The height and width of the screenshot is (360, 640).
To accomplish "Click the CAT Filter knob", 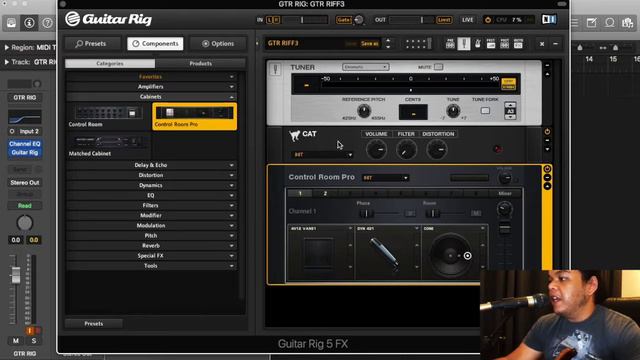I will [x=406, y=149].
